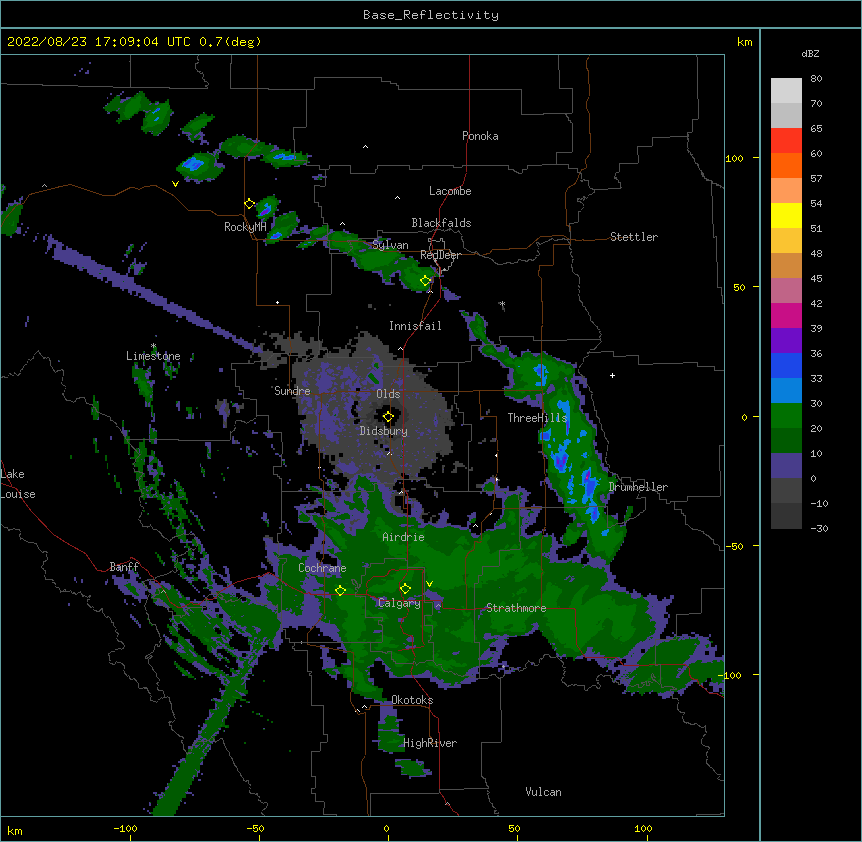The image size is (862, 842).
Task: Click the Innisfail city label
Action: coord(415,326)
